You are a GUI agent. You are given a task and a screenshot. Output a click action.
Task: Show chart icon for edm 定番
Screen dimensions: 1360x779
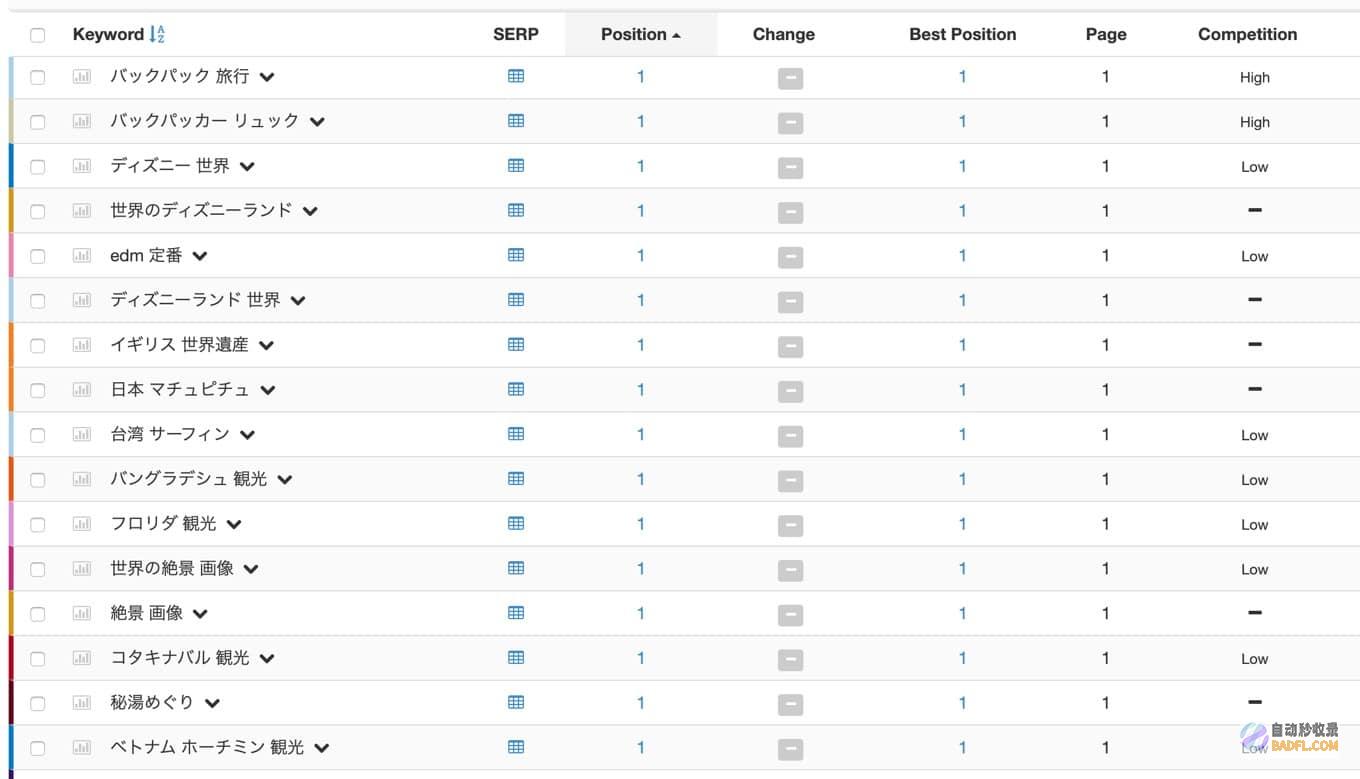[82, 256]
